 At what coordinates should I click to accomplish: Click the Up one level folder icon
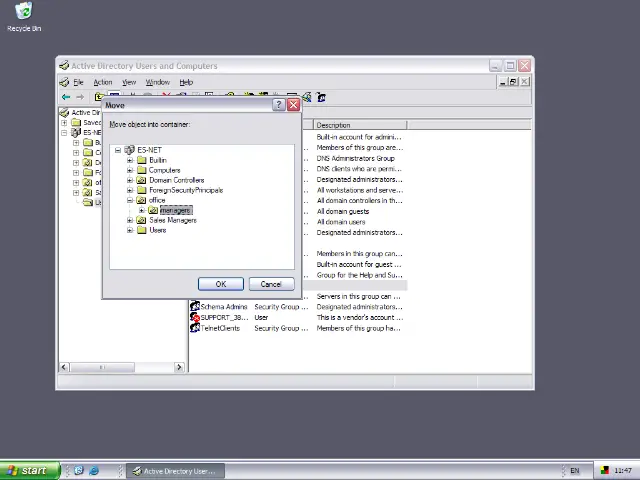click(98, 97)
